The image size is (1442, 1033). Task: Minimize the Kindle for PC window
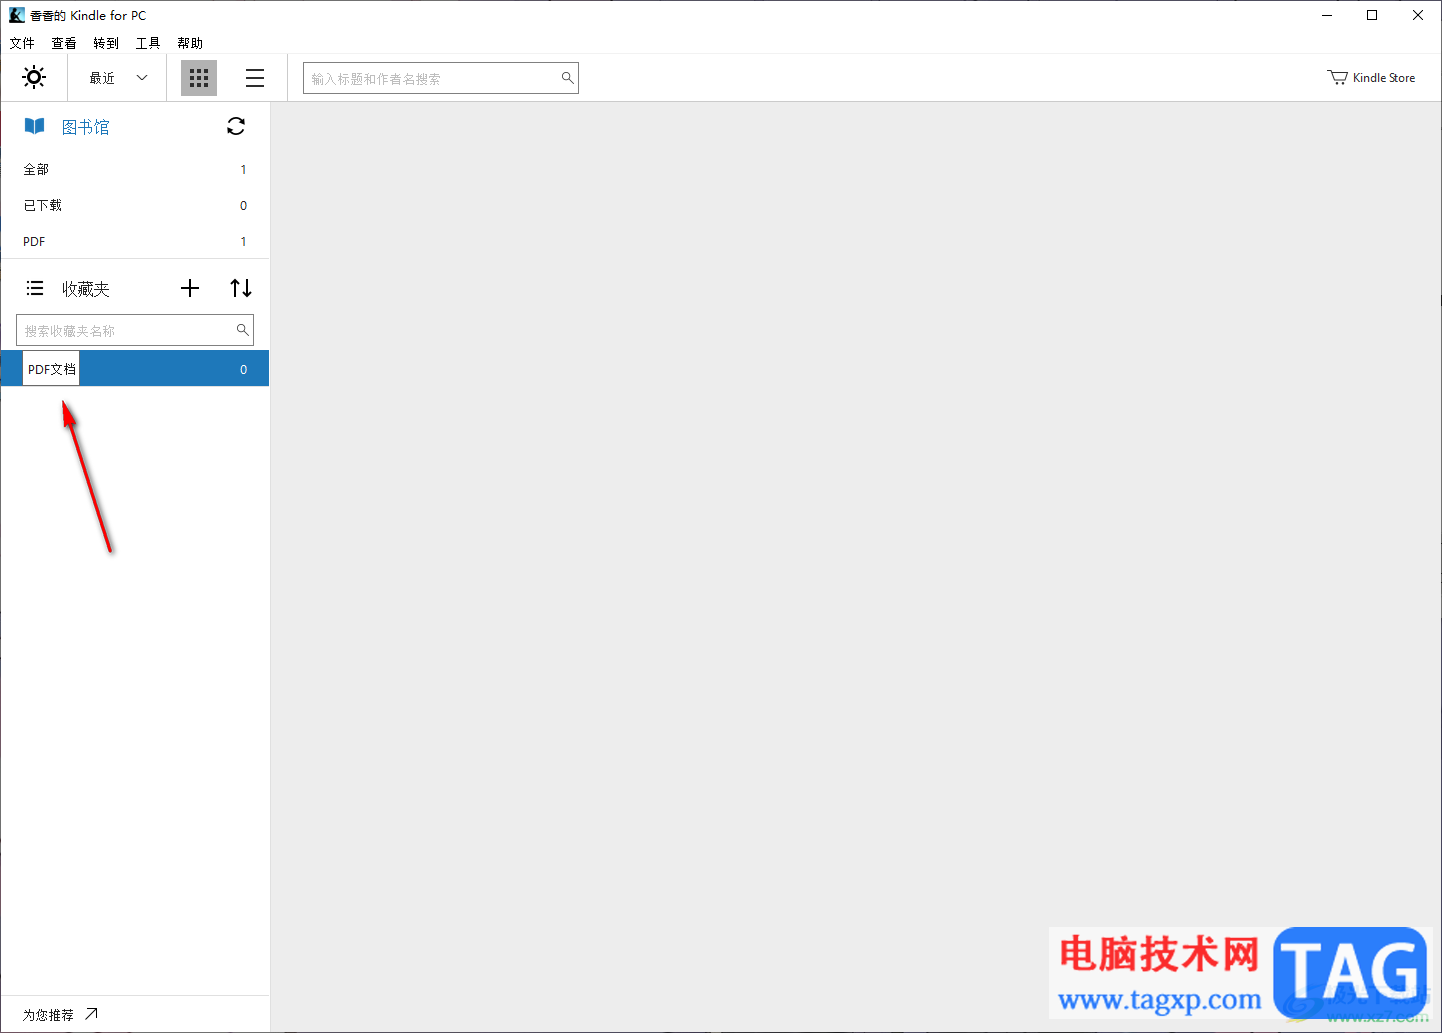[1327, 15]
